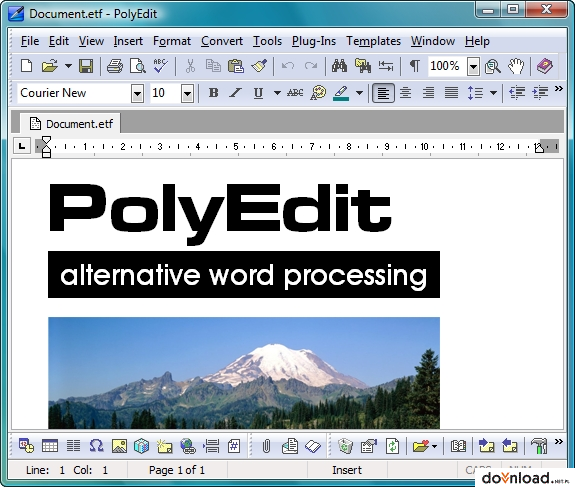Viewport: 575px width, 487px height.
Task: Decrease indent of the paragraph
Action: (517, 93)
